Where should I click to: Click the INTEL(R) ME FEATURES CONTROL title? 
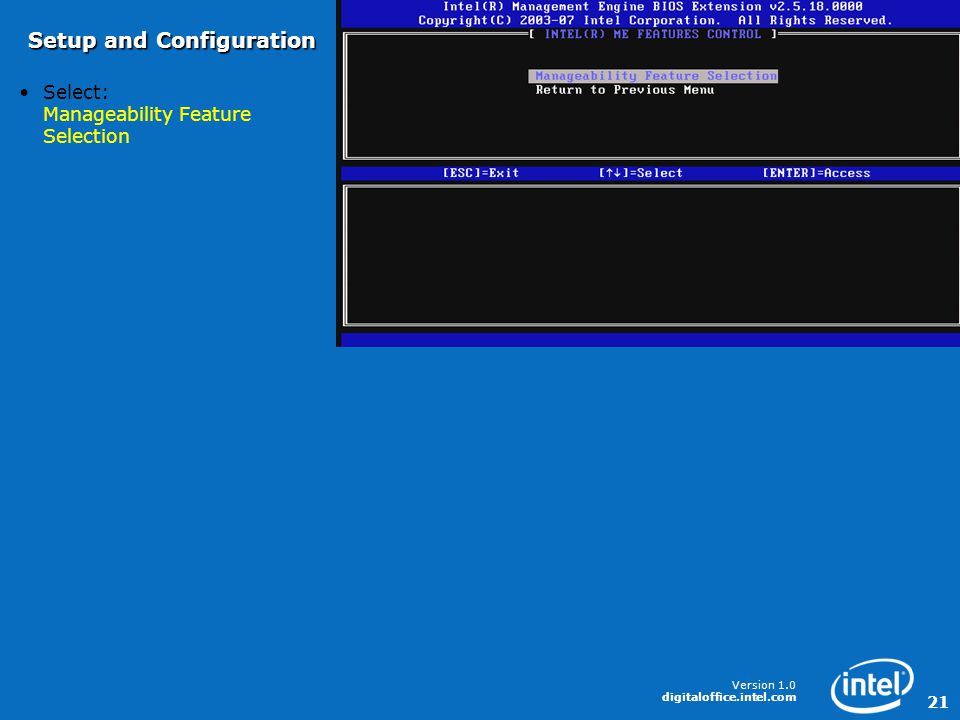653,34
